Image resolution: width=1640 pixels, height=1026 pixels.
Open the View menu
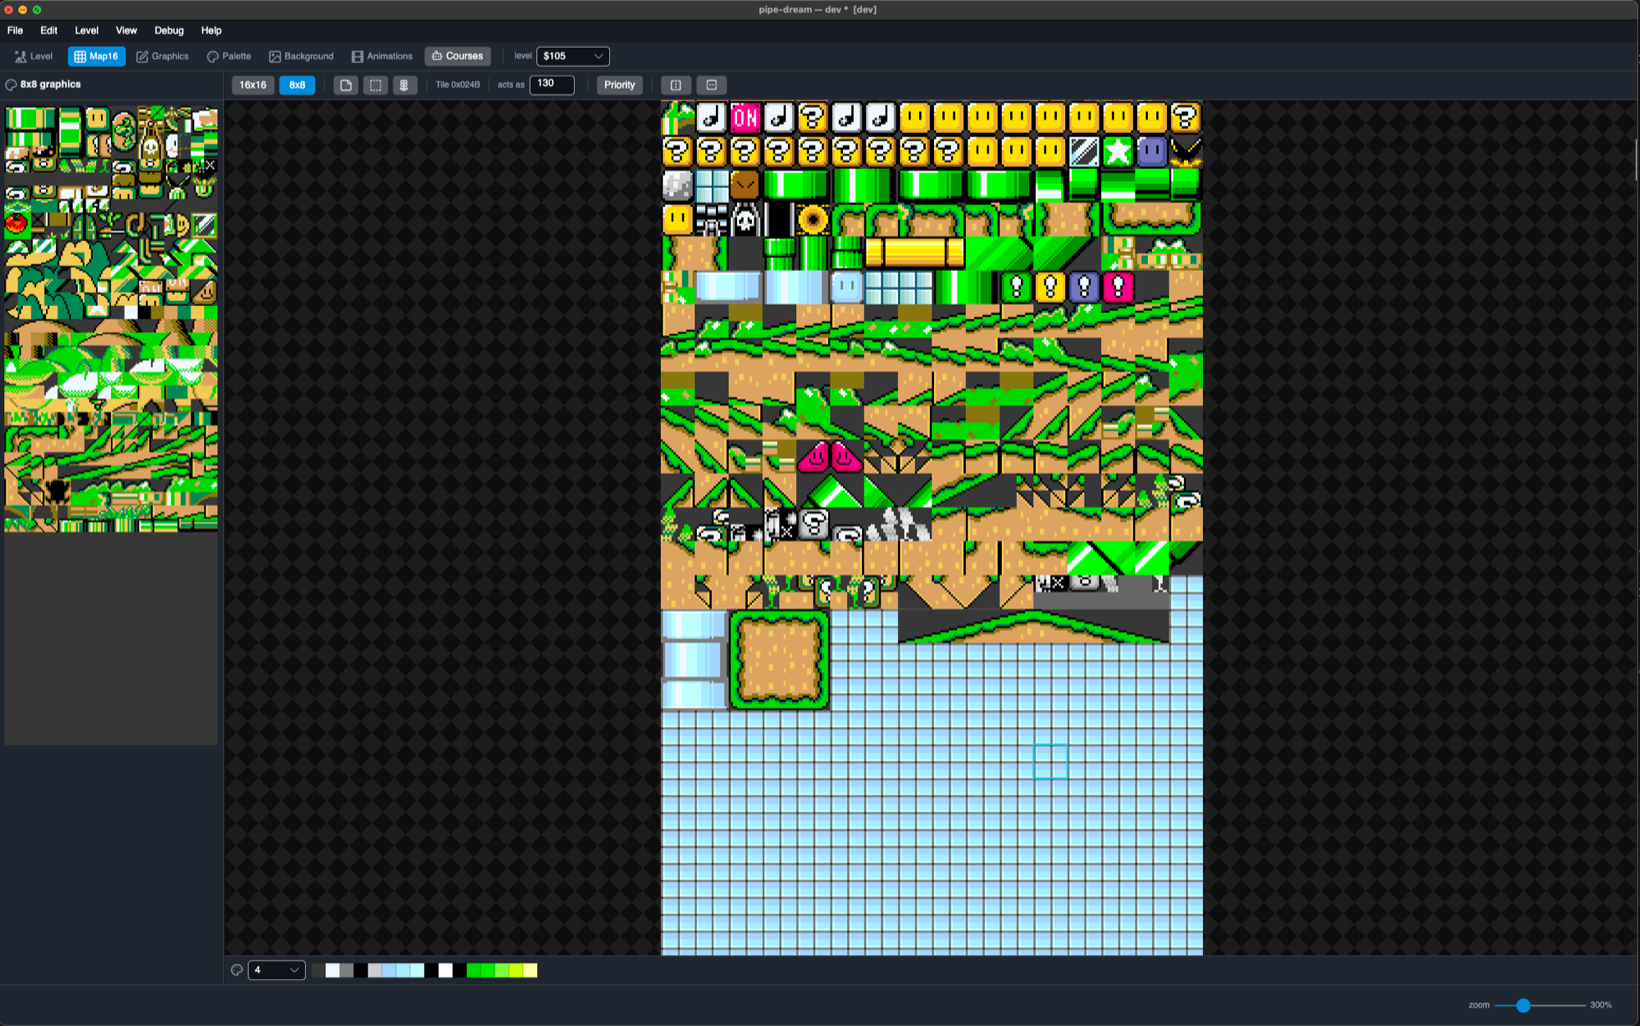(x=126, y=31)
